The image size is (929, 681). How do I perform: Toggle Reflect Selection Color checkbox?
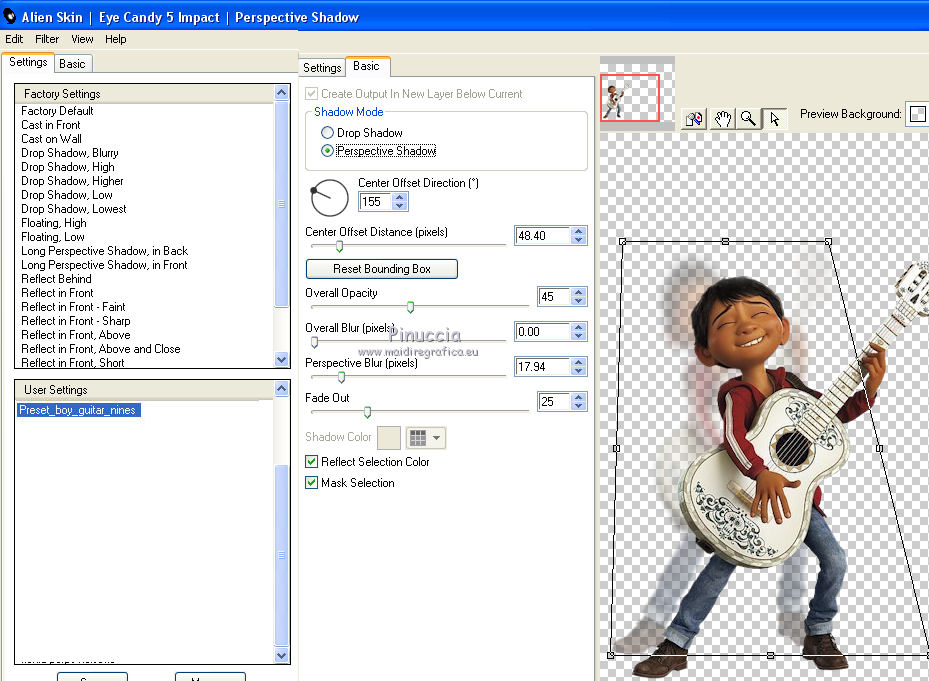coord(311,462)
